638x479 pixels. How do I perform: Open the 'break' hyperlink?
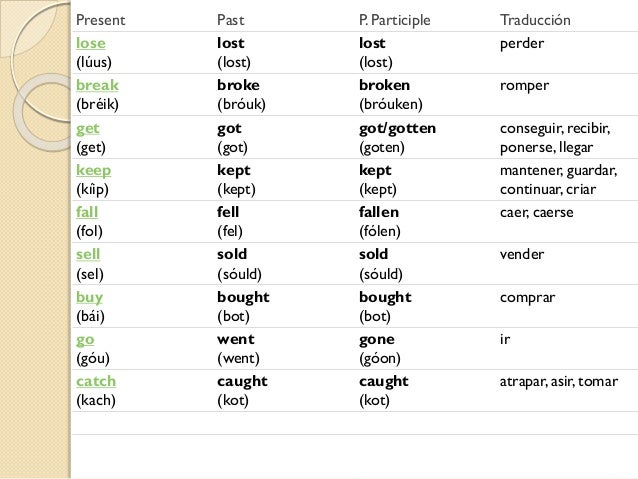(97, 86)
